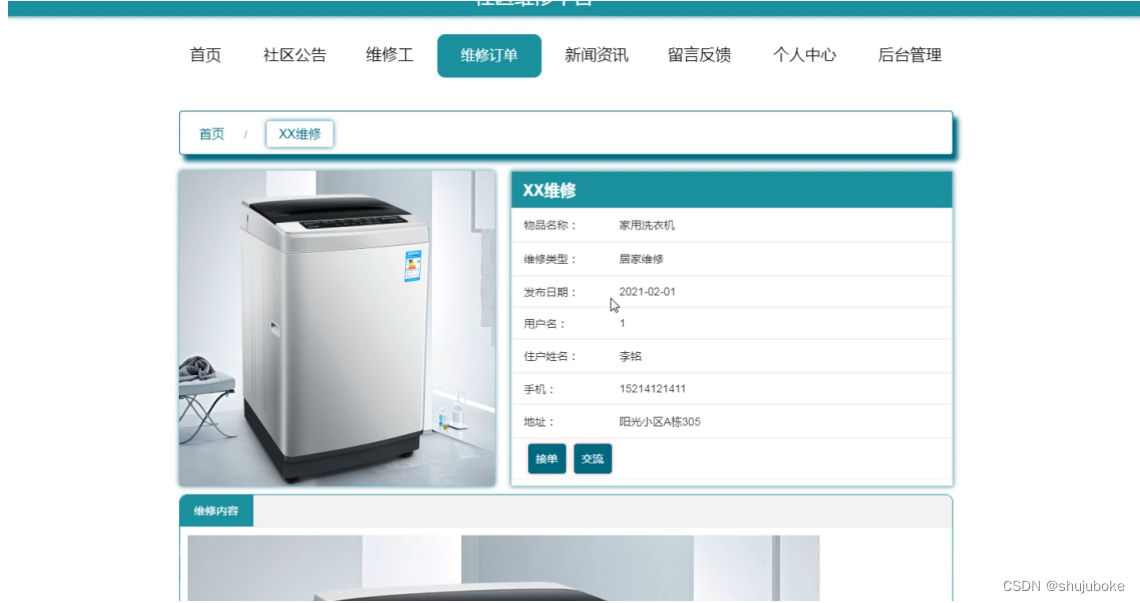Viewport: 1140px width, 603px height.
Task: Select the highlighted 维修订单 tab
Action: (x=489, y=55)
